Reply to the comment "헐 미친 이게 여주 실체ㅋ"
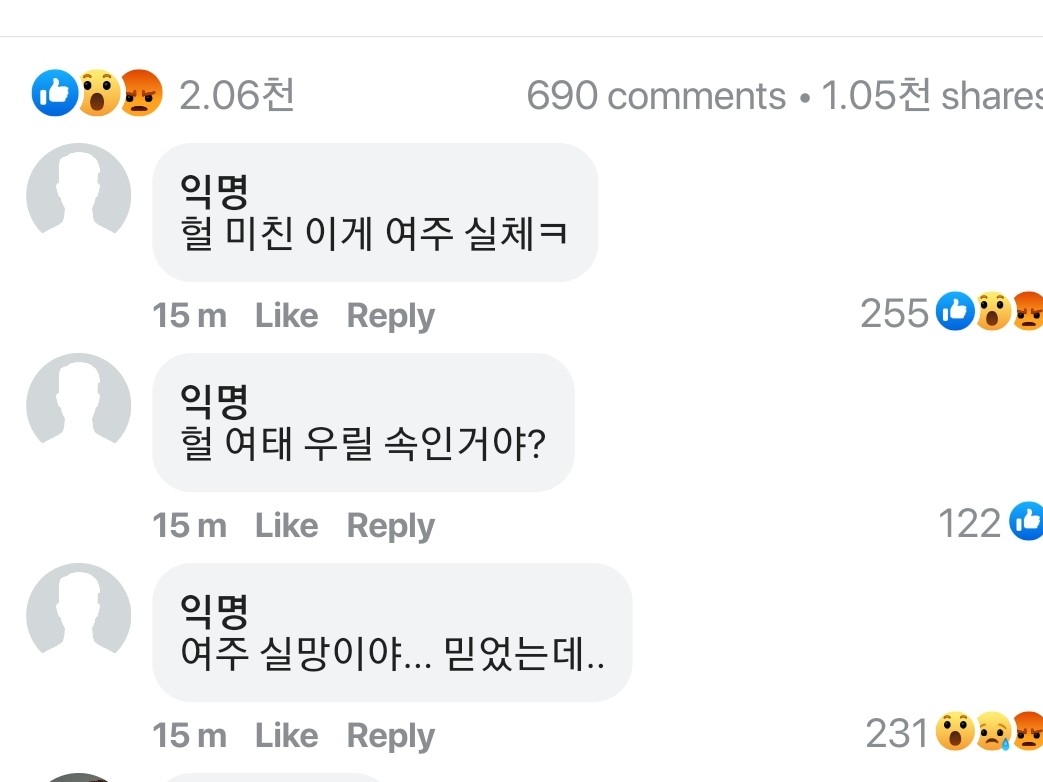This screenshot has width=1043, height=782. click(390, 316)
